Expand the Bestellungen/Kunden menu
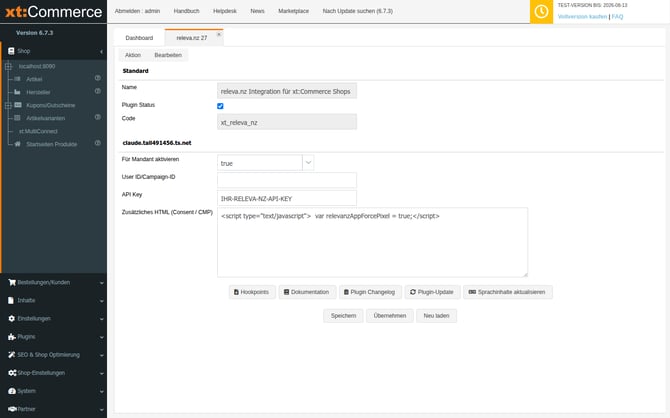The height and width of the screenshot is (418, 670). [x=102, y=283]
